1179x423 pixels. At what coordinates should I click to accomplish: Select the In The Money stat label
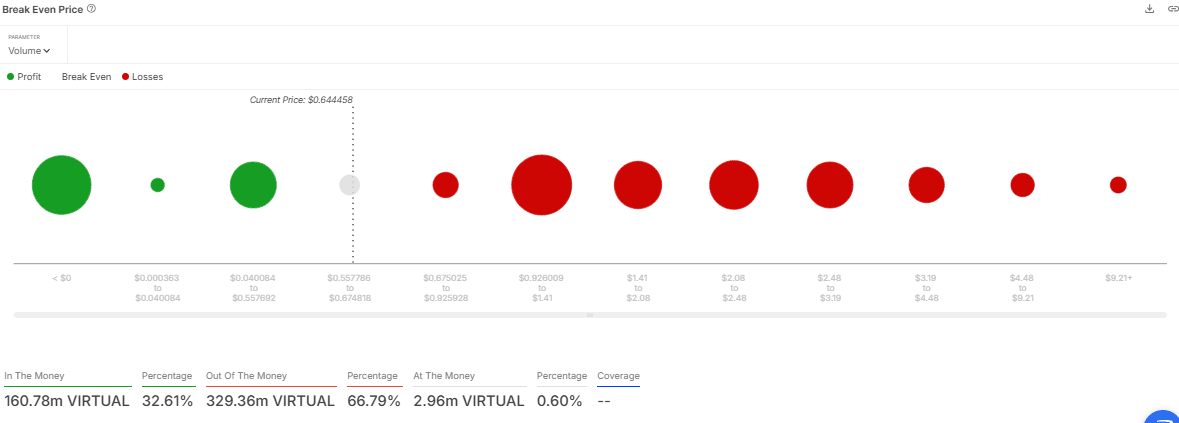[34, 376]
